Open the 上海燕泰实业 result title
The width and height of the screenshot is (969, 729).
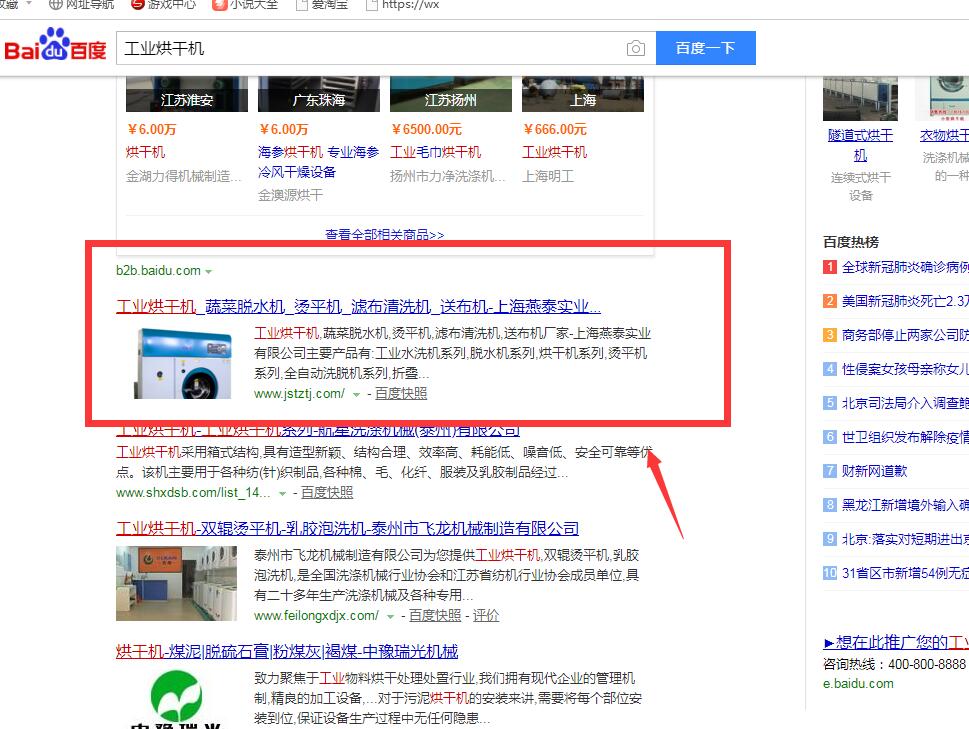point(358,306)
